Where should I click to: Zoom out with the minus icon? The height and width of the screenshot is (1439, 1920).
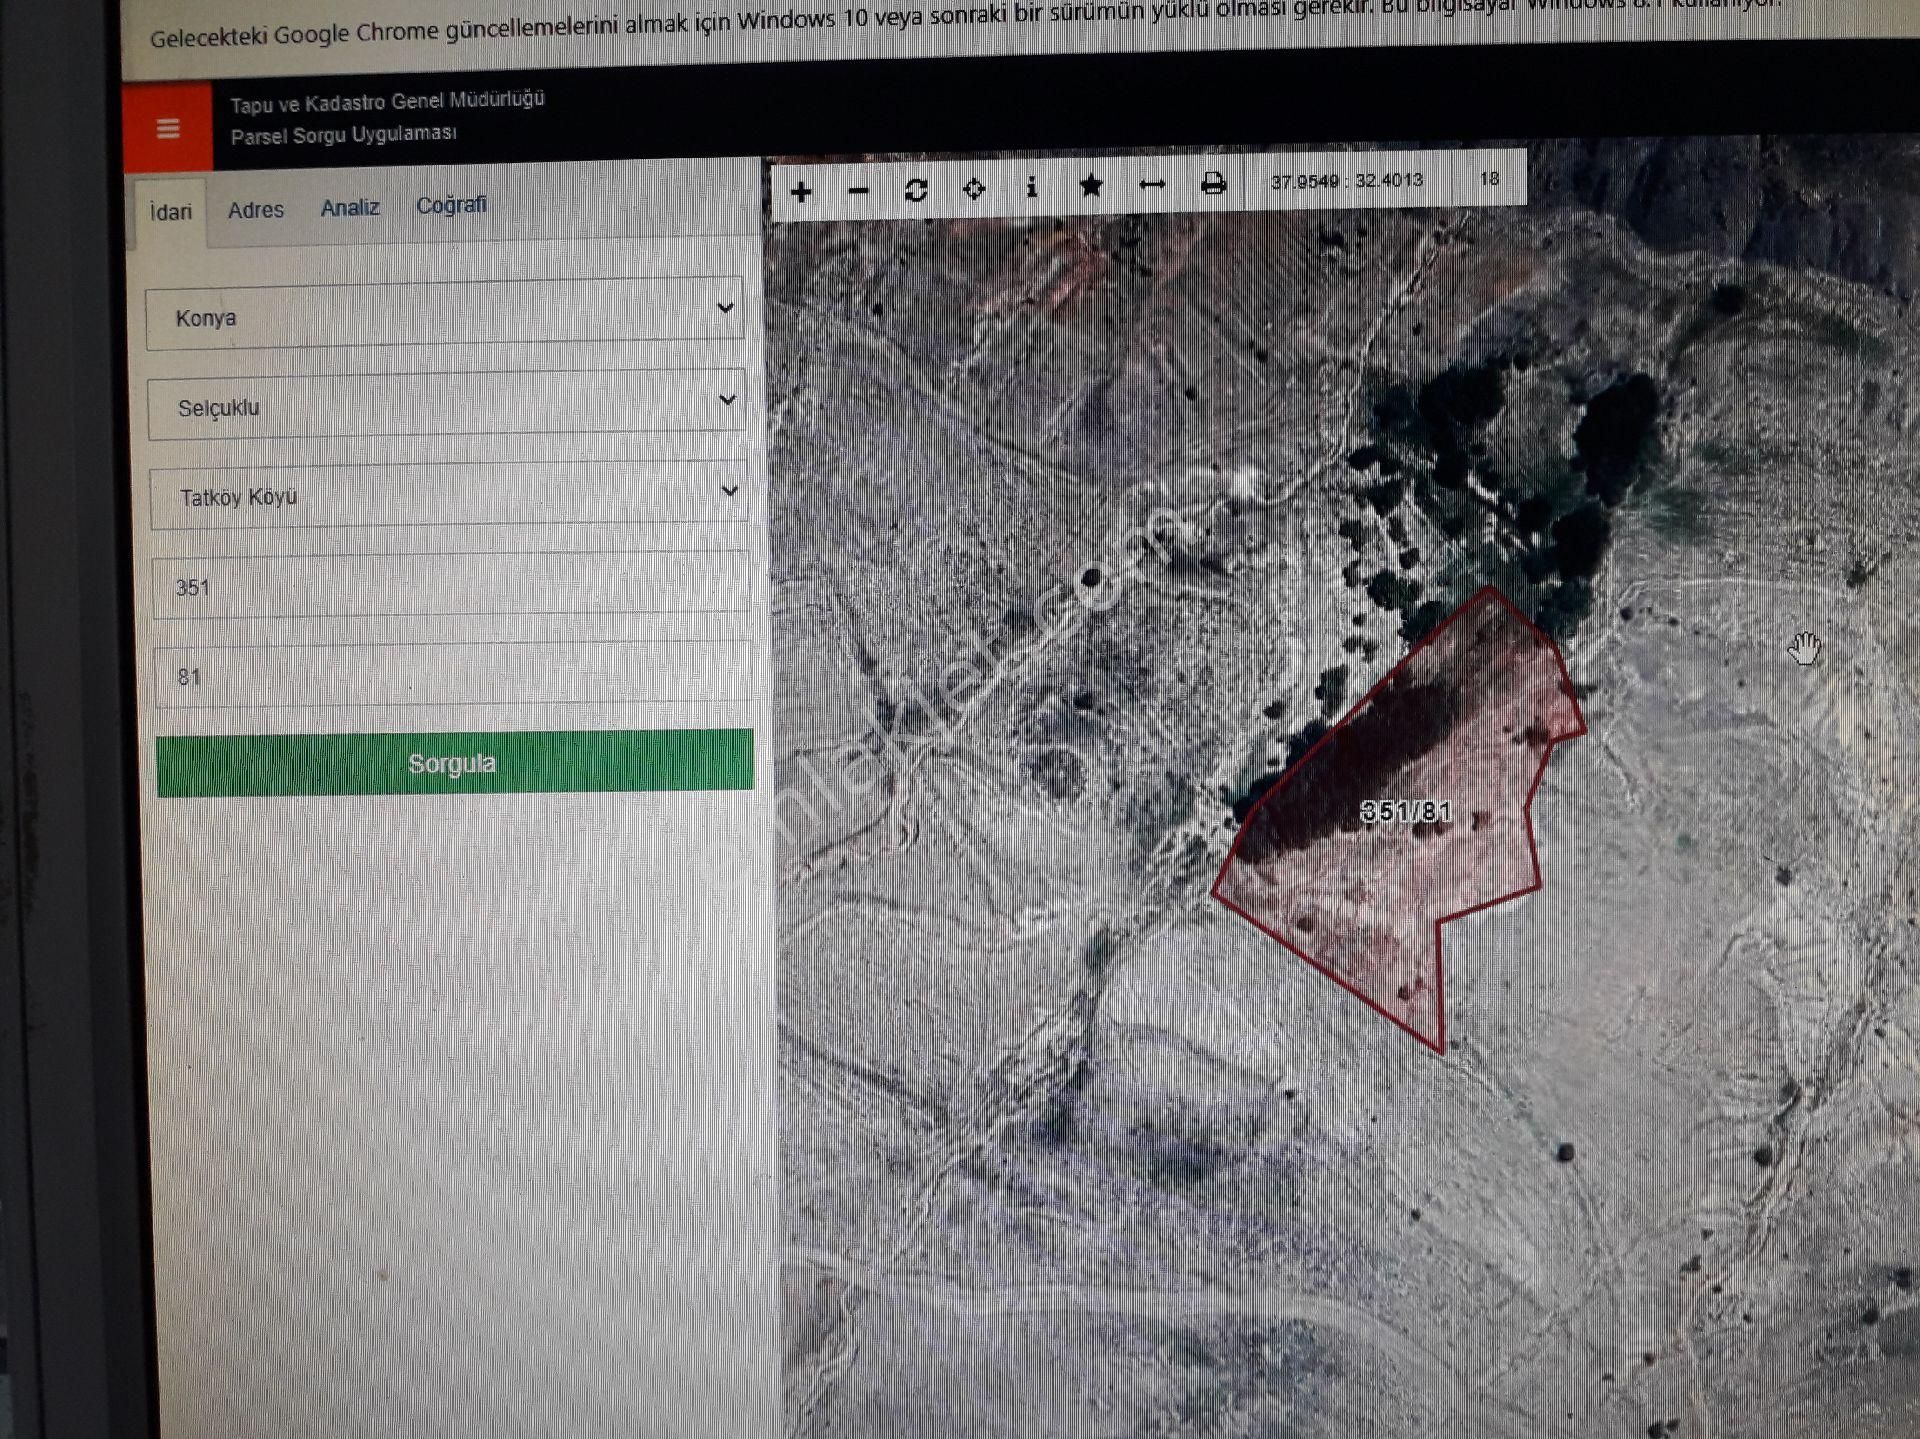point(858,191)
